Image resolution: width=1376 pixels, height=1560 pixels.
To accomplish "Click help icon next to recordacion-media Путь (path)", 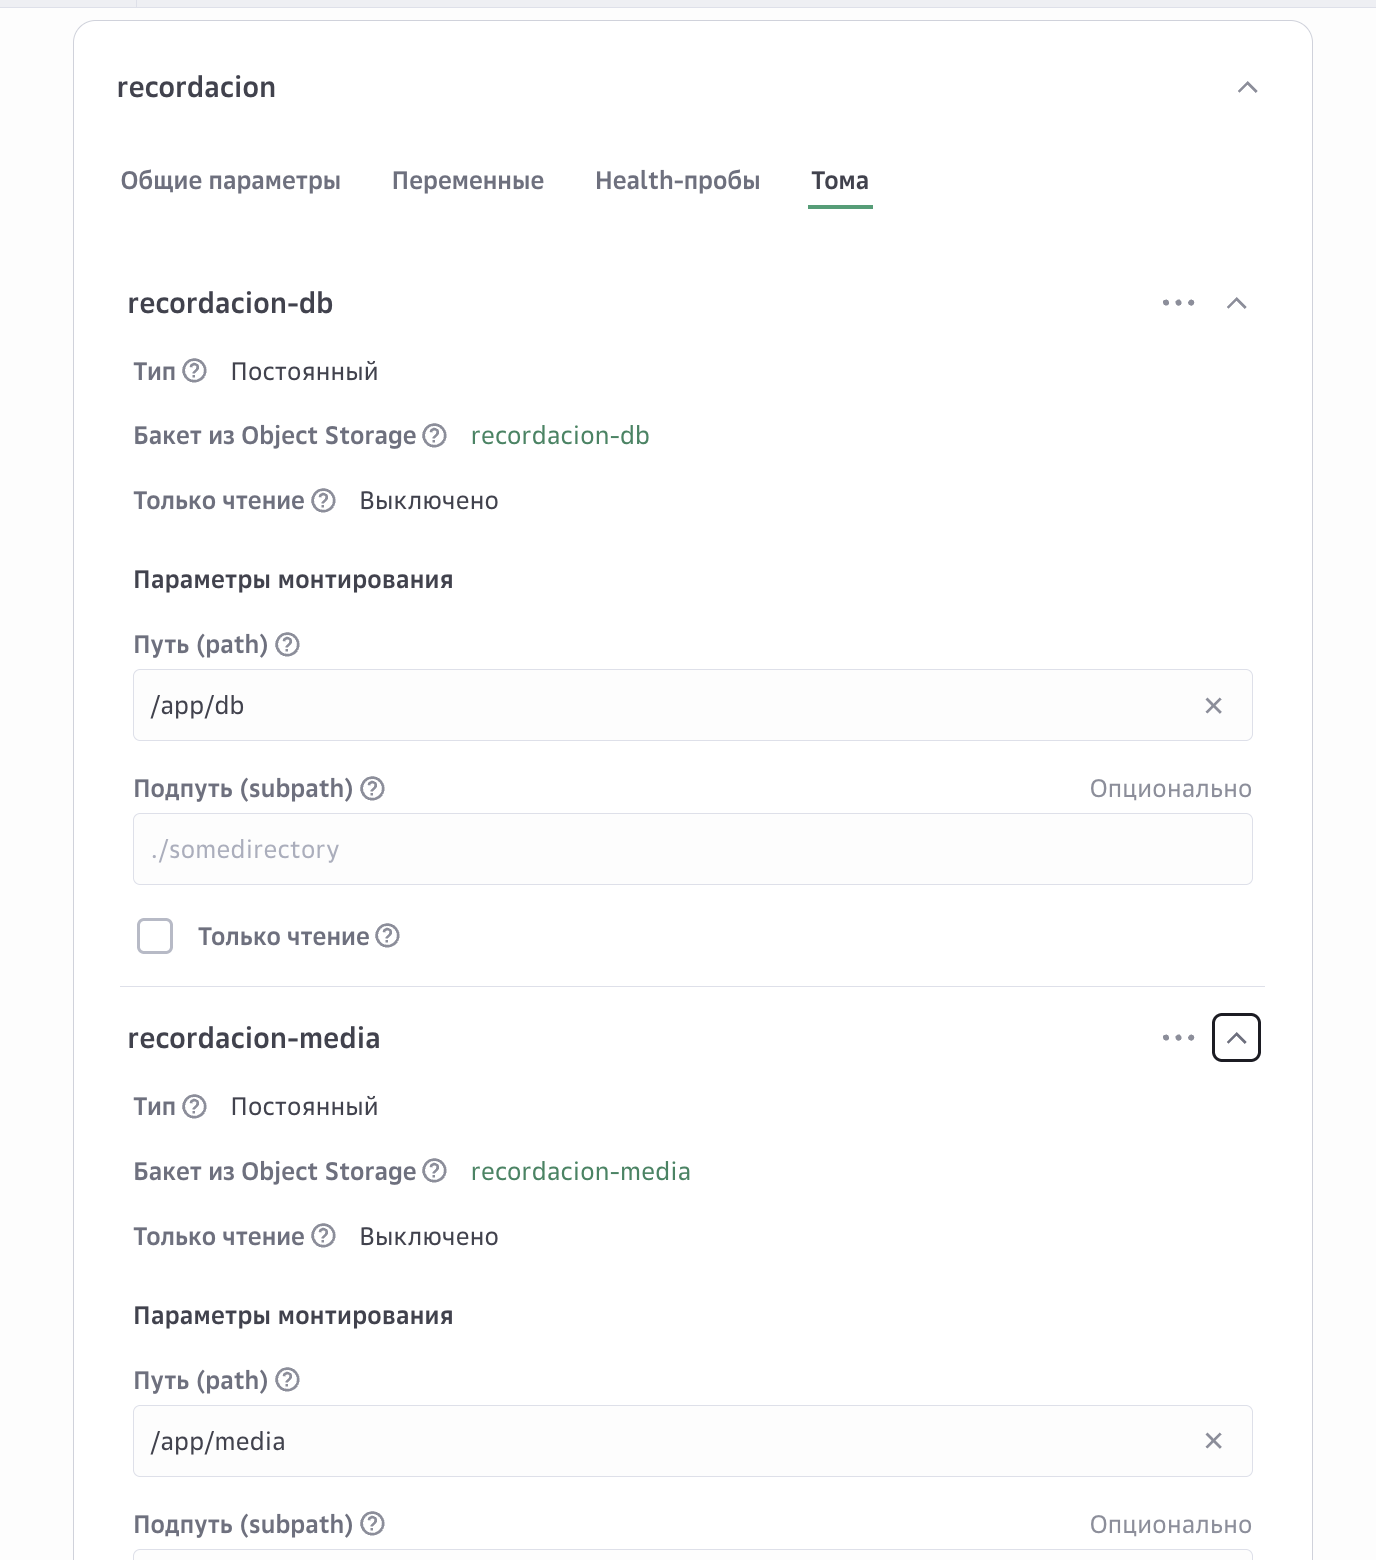I will click(288, 1380).
